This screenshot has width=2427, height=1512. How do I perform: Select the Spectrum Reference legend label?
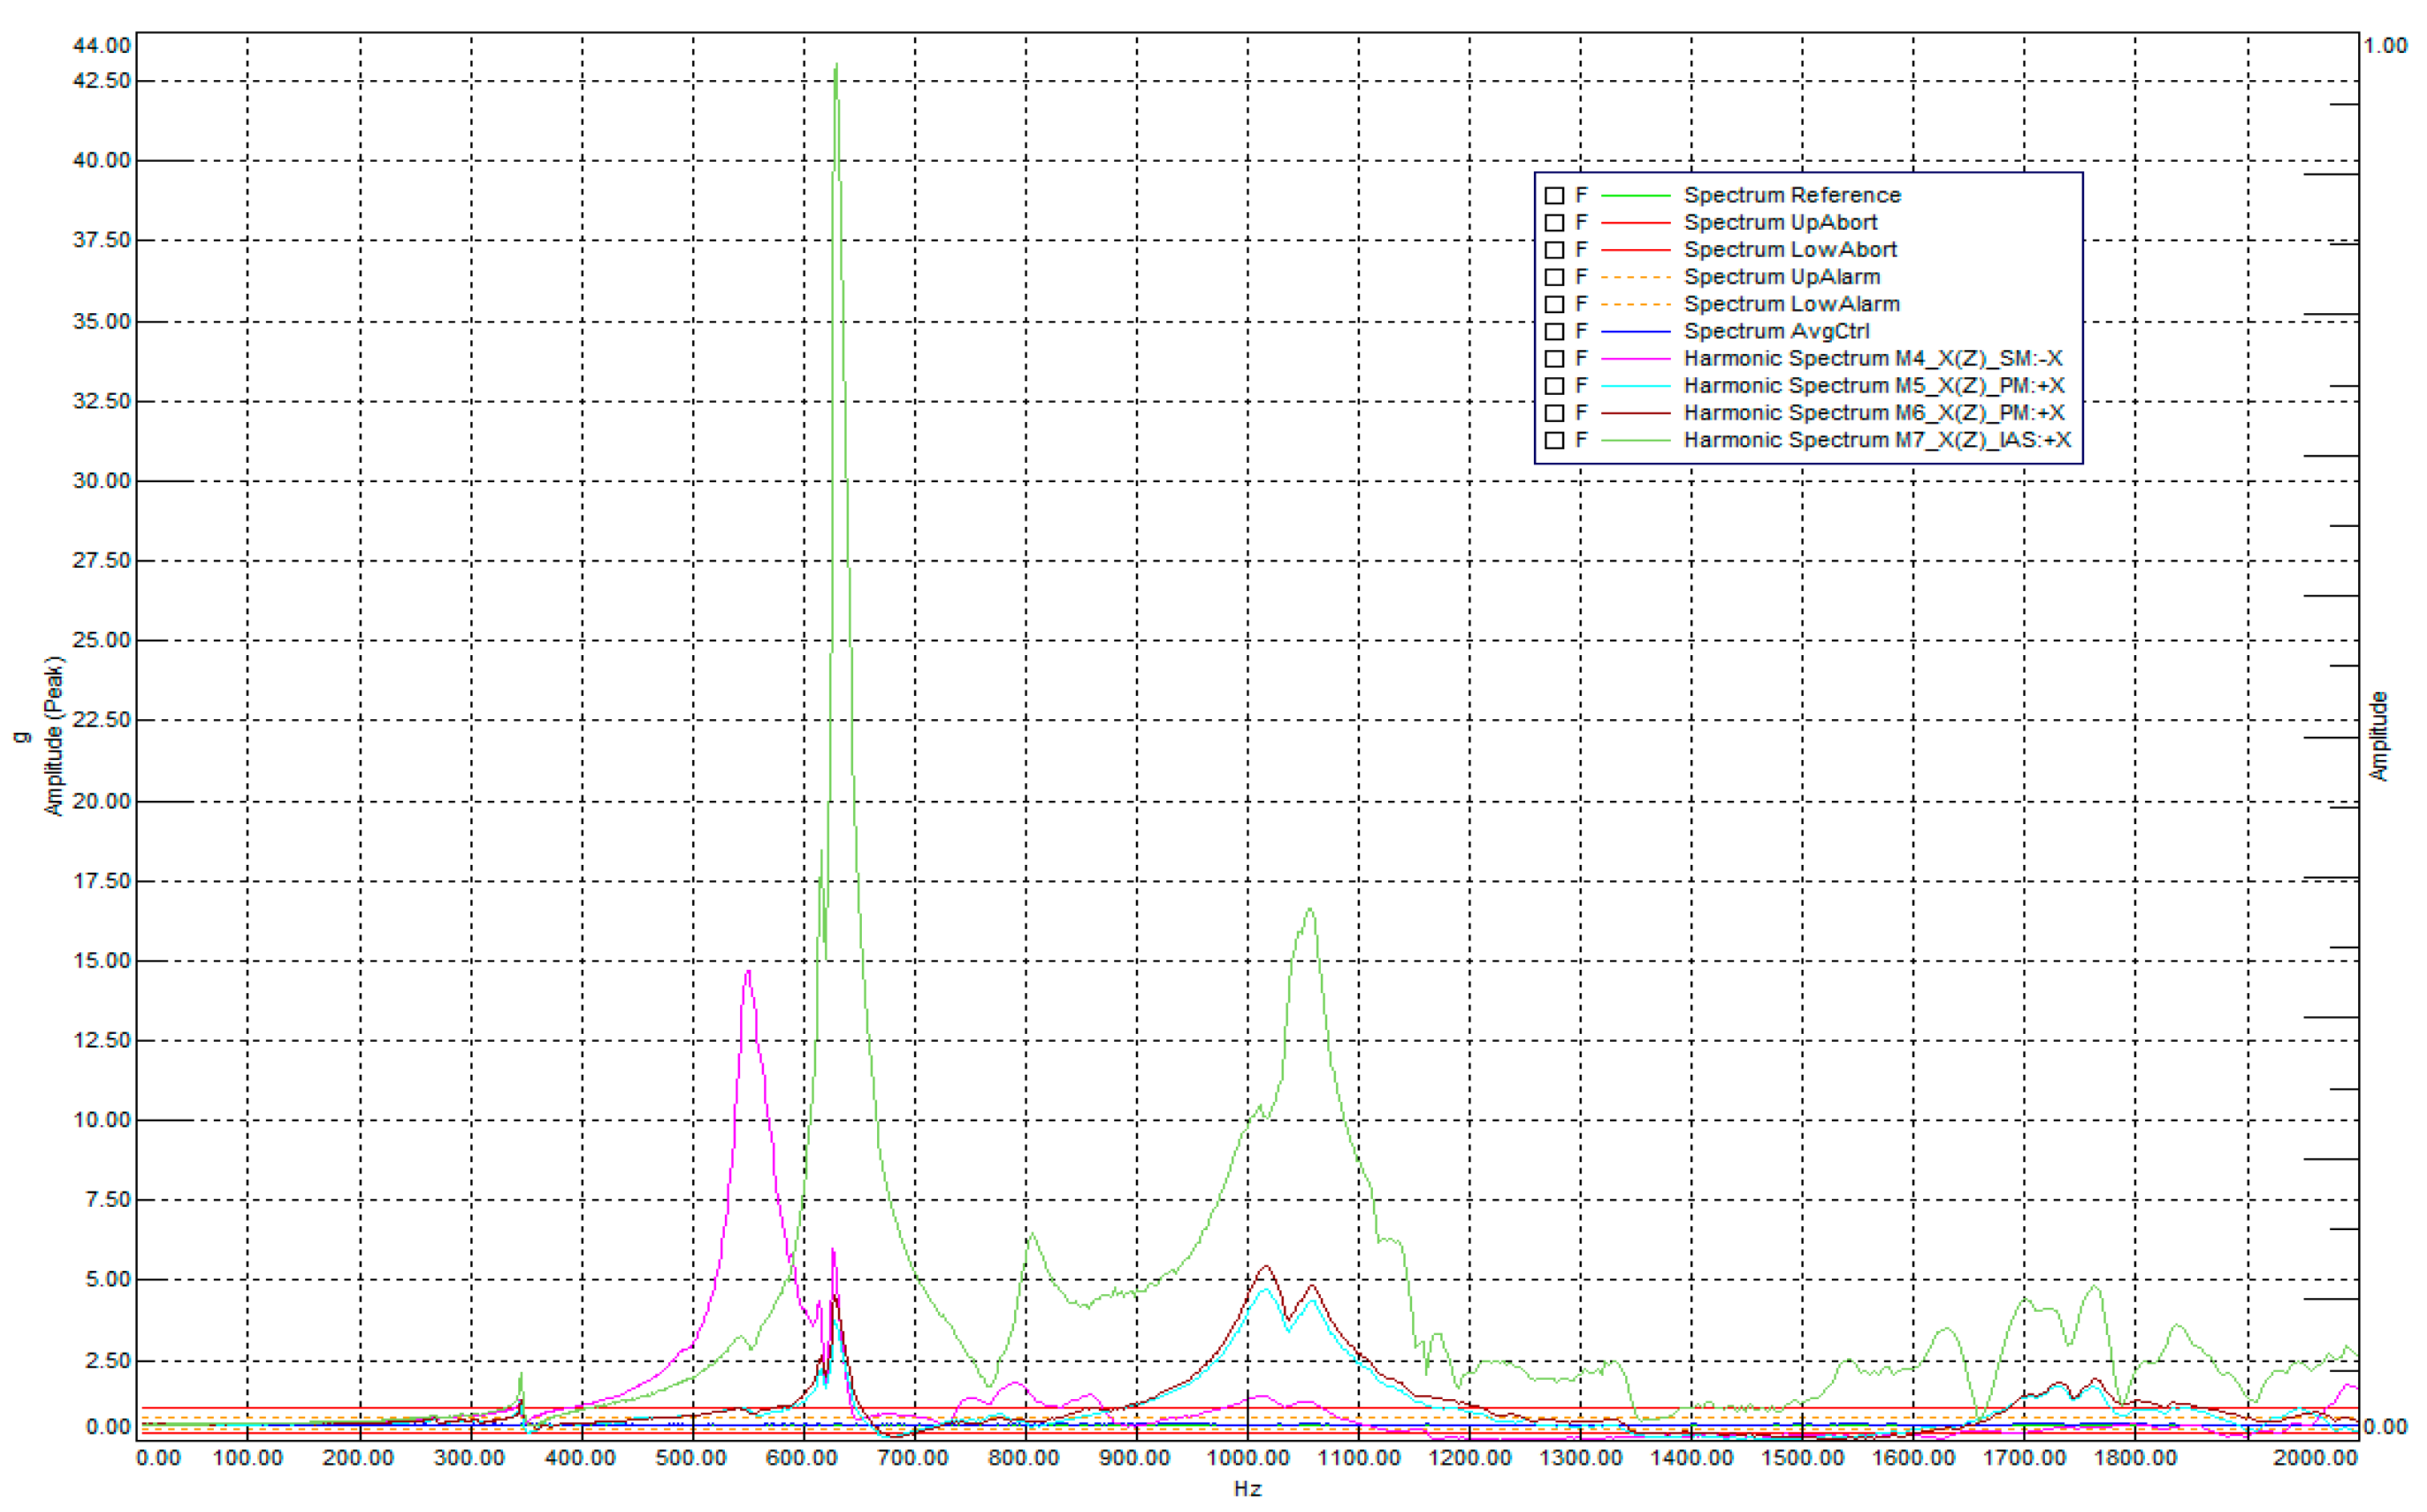1791,196
